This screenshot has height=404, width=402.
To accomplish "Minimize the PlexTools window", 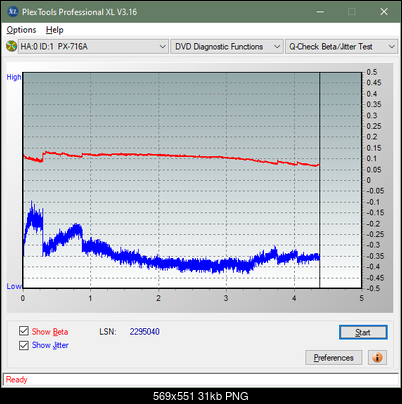I will click(320, 12).
